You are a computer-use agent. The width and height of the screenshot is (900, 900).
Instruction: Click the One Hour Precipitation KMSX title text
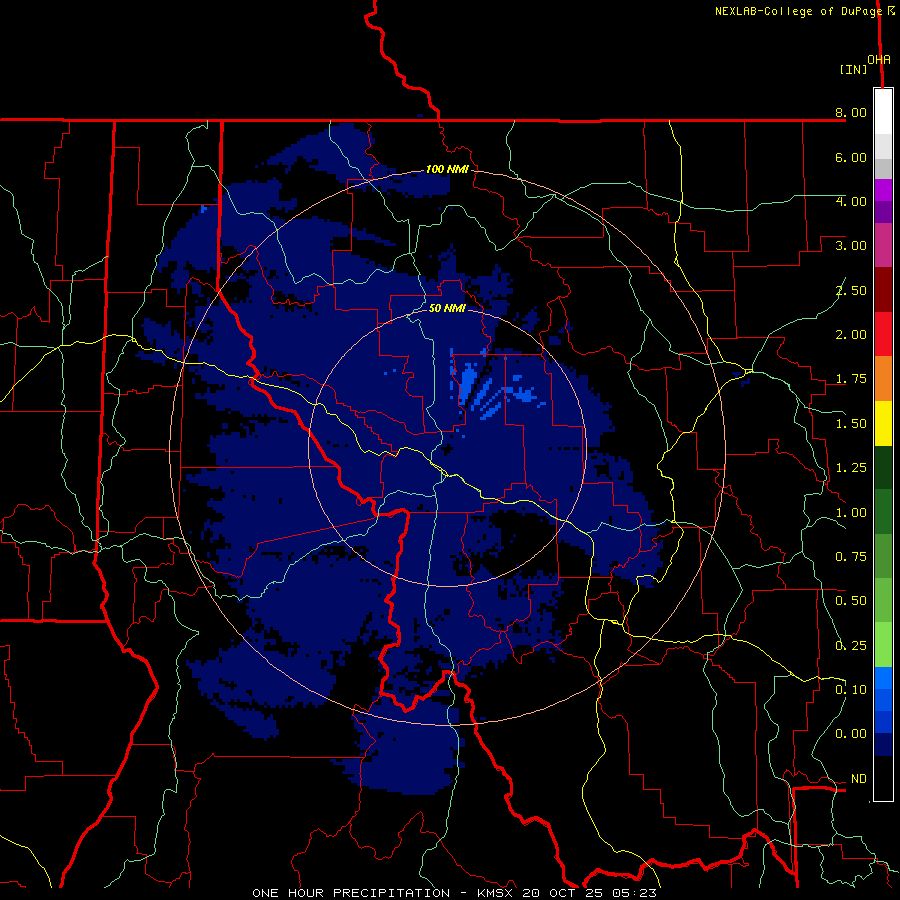[454, 893]
